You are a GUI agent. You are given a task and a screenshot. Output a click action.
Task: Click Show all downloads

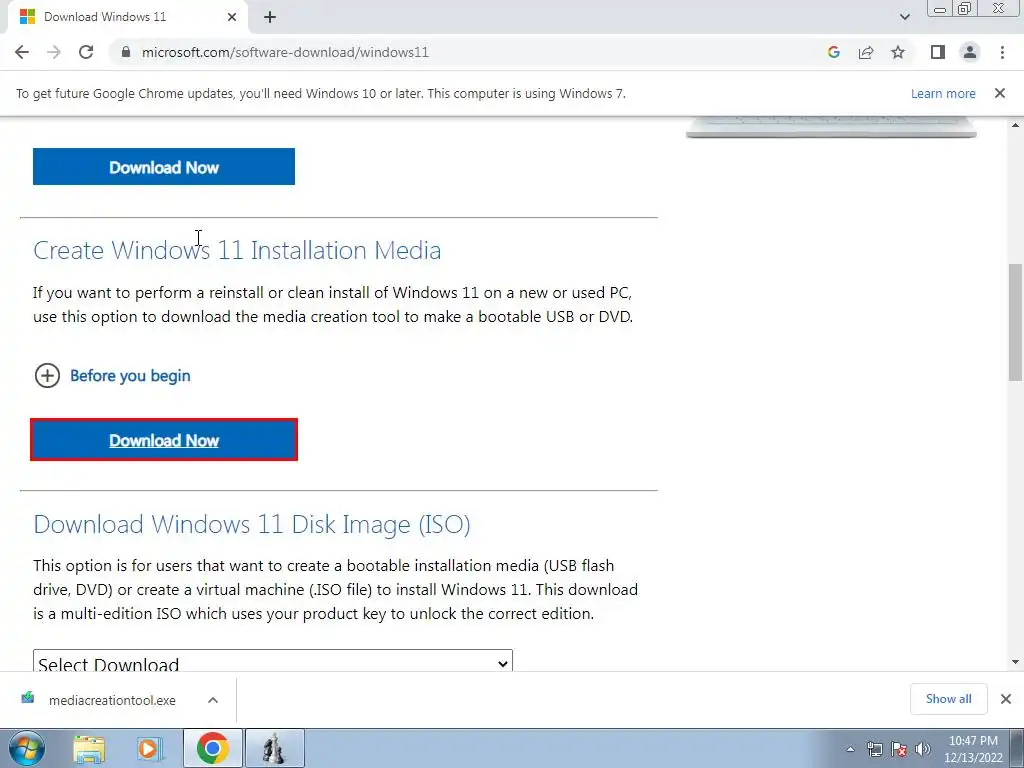click(x=948, y=699)
